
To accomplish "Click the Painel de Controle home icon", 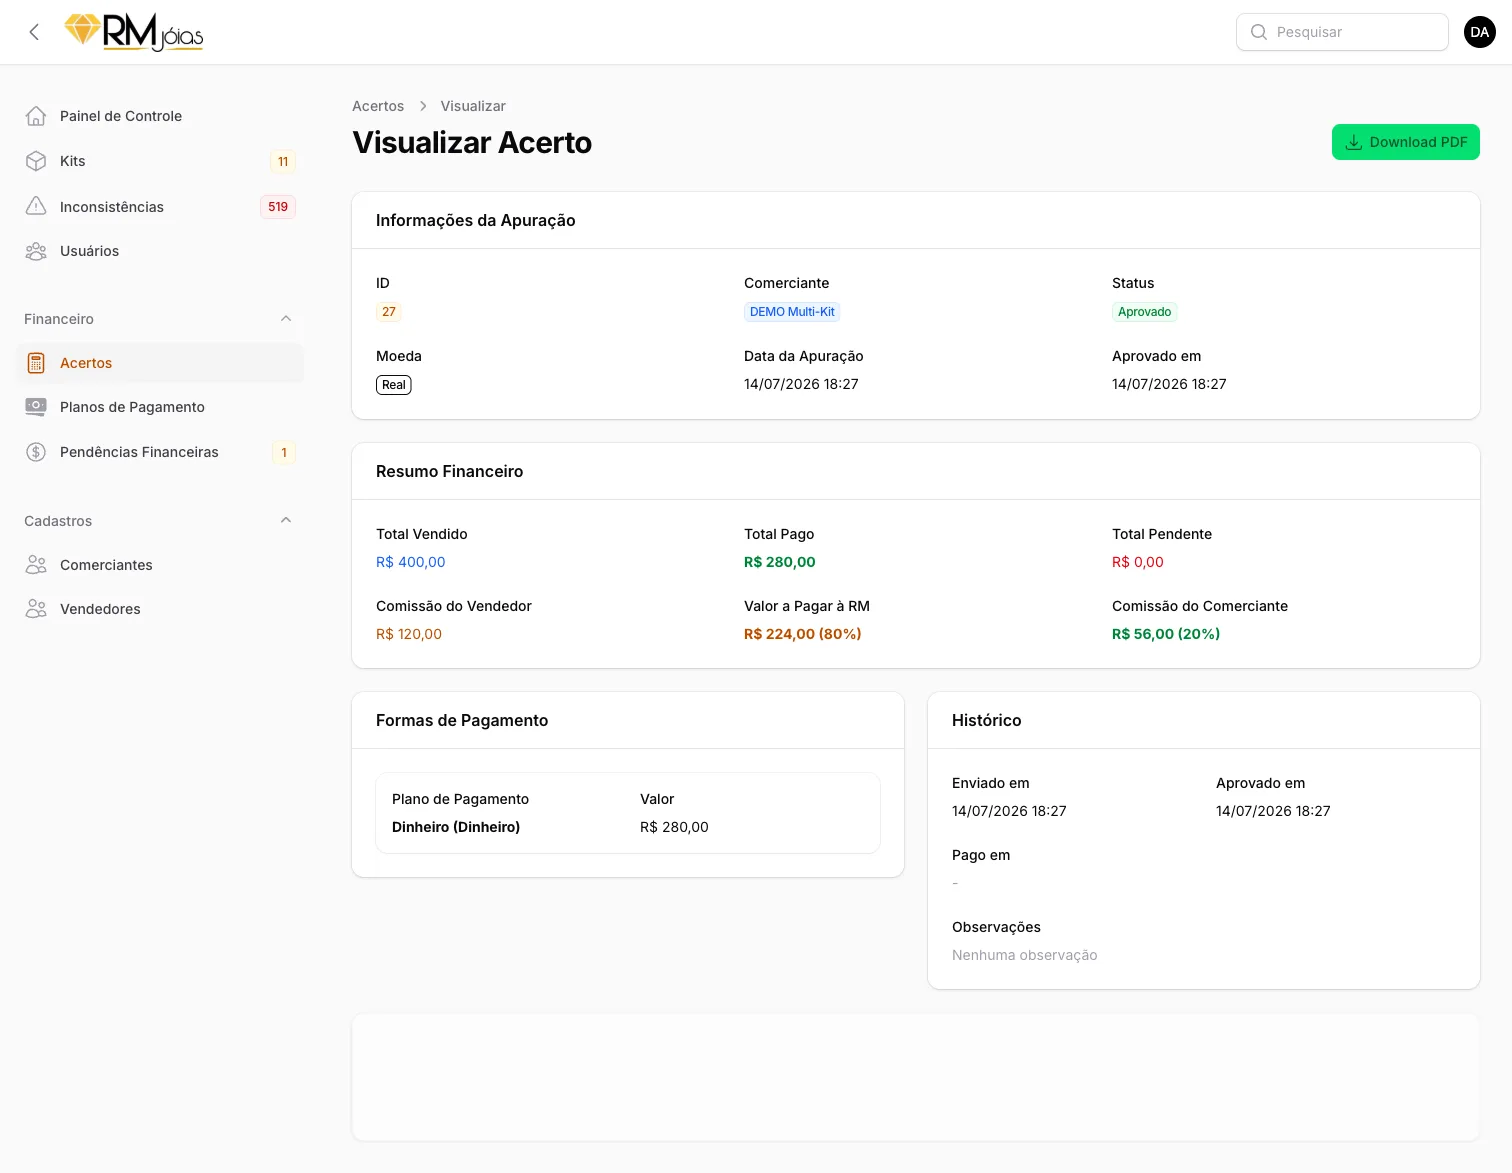I will click(x=36, y=116).
